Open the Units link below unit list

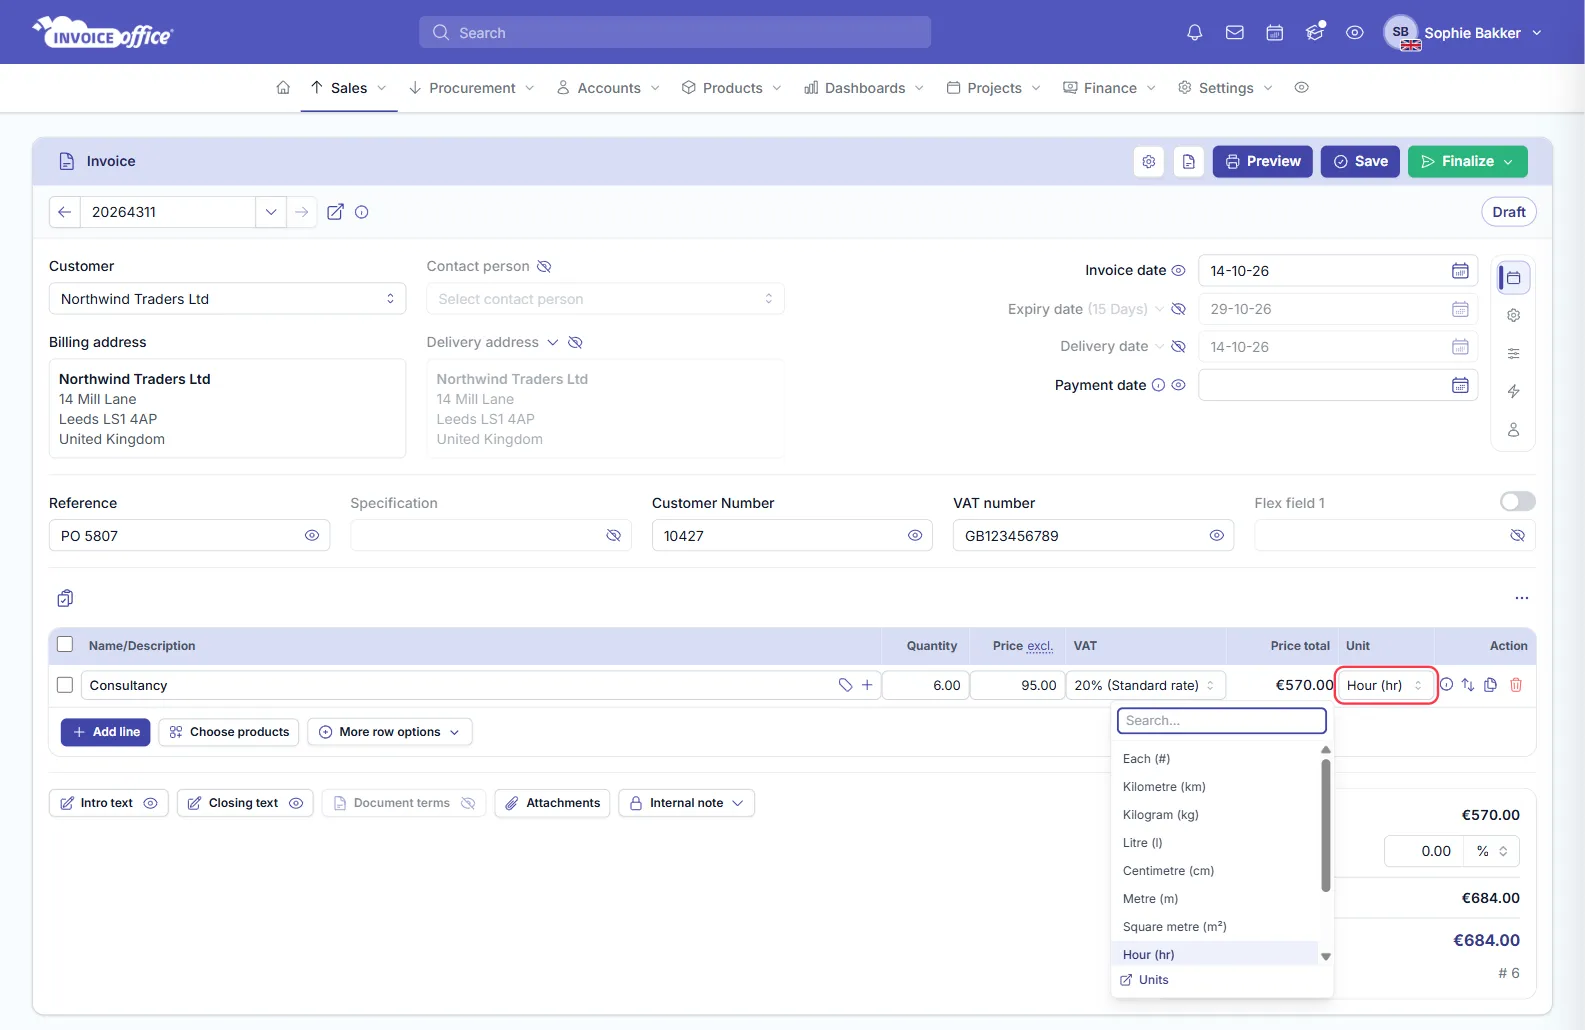[1145, 980]
